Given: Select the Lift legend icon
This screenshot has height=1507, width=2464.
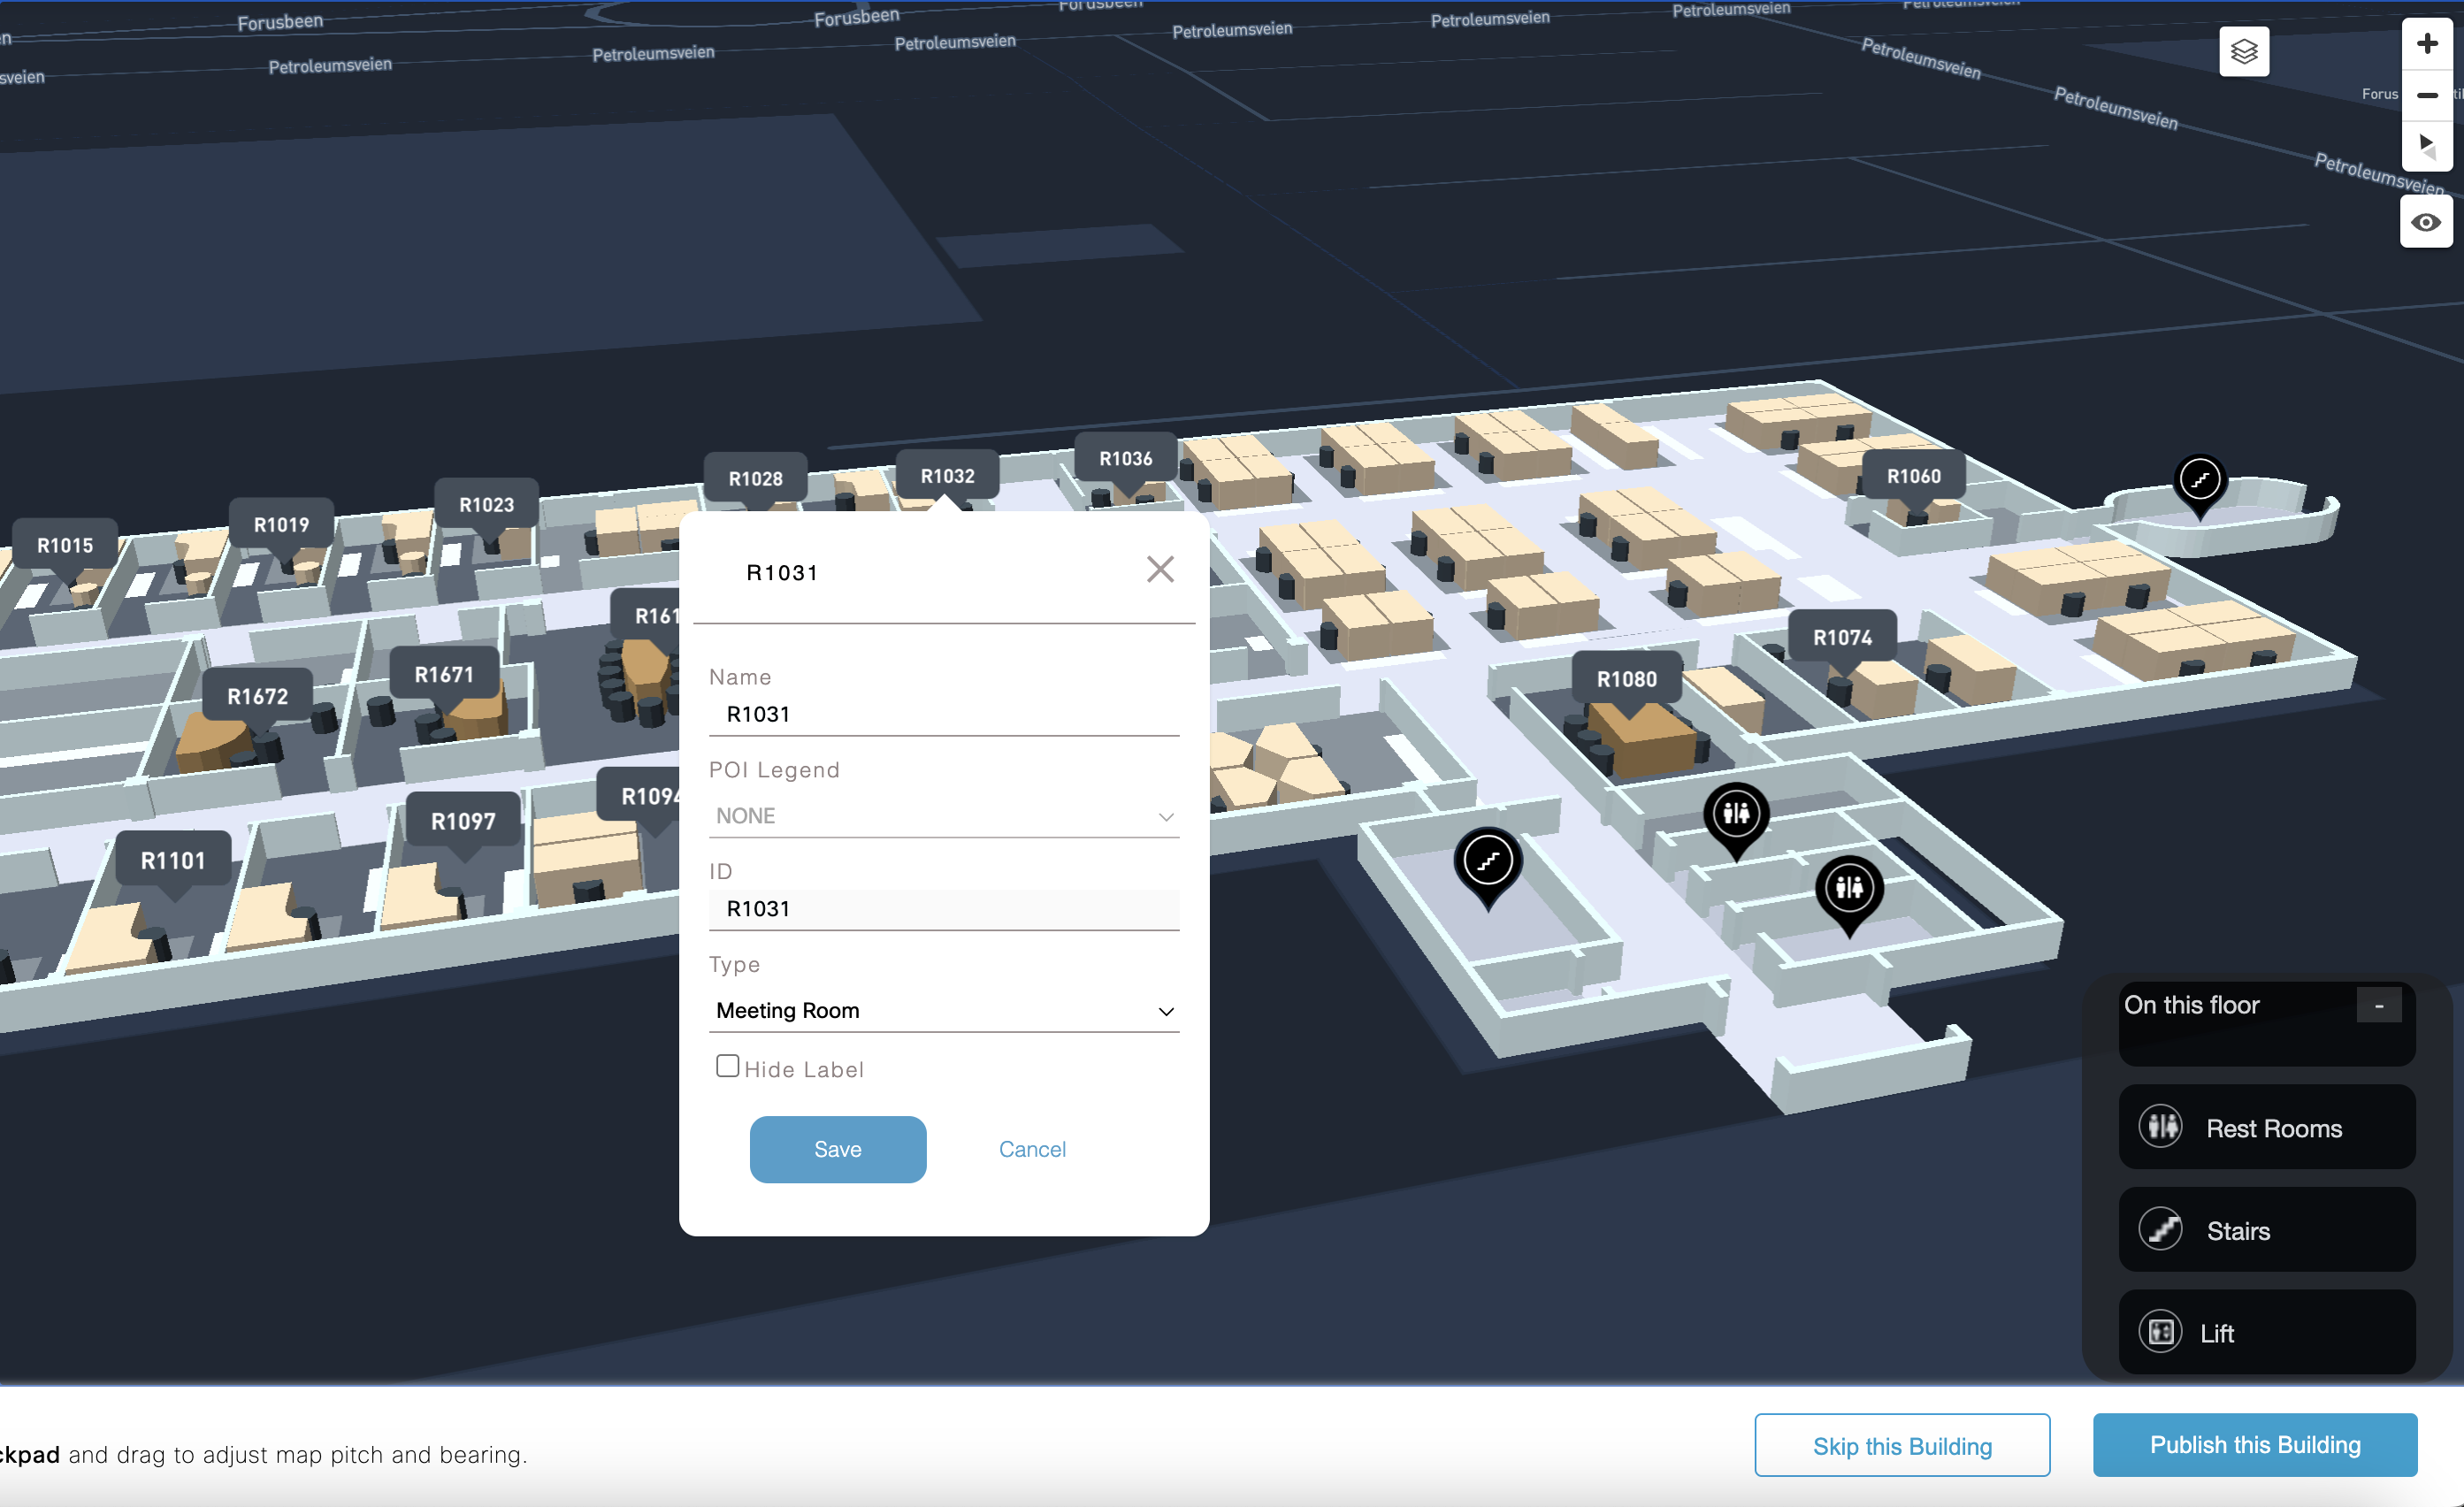Looking at the screenshot, I should pos(2160,1331).
